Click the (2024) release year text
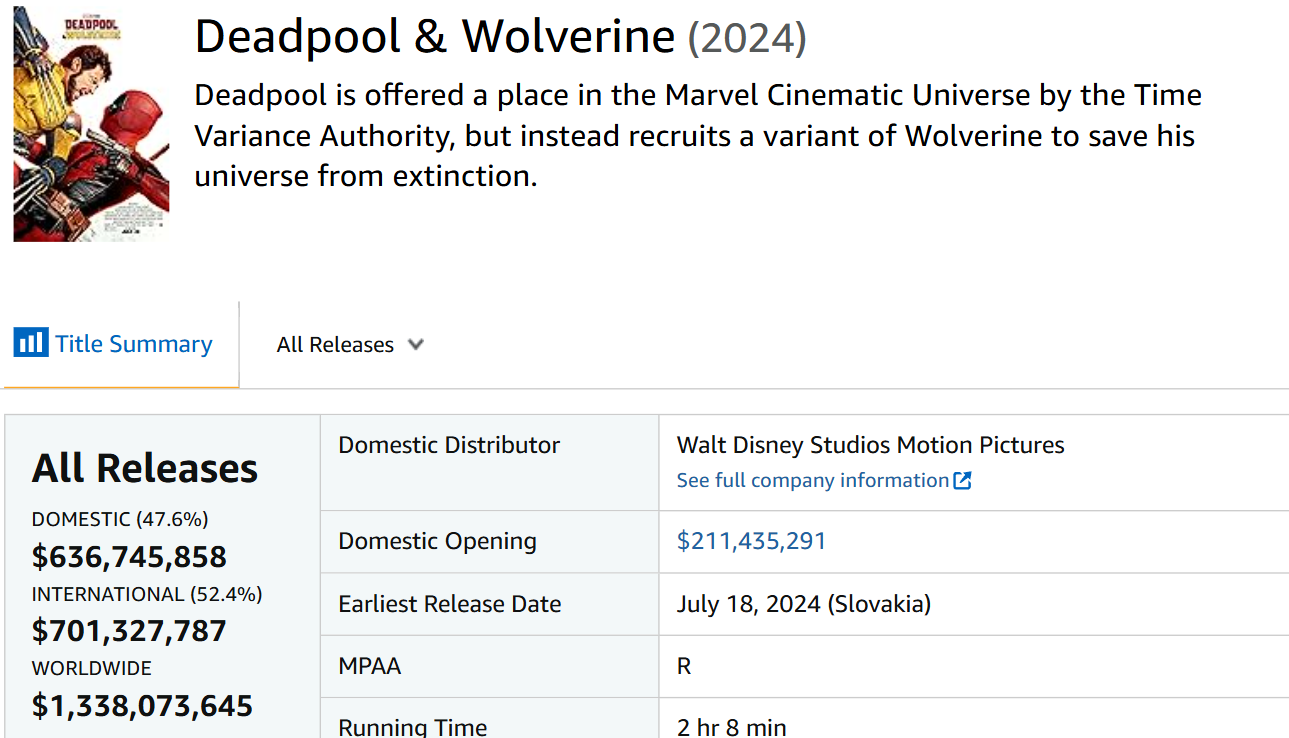 [x=747, y=39]
